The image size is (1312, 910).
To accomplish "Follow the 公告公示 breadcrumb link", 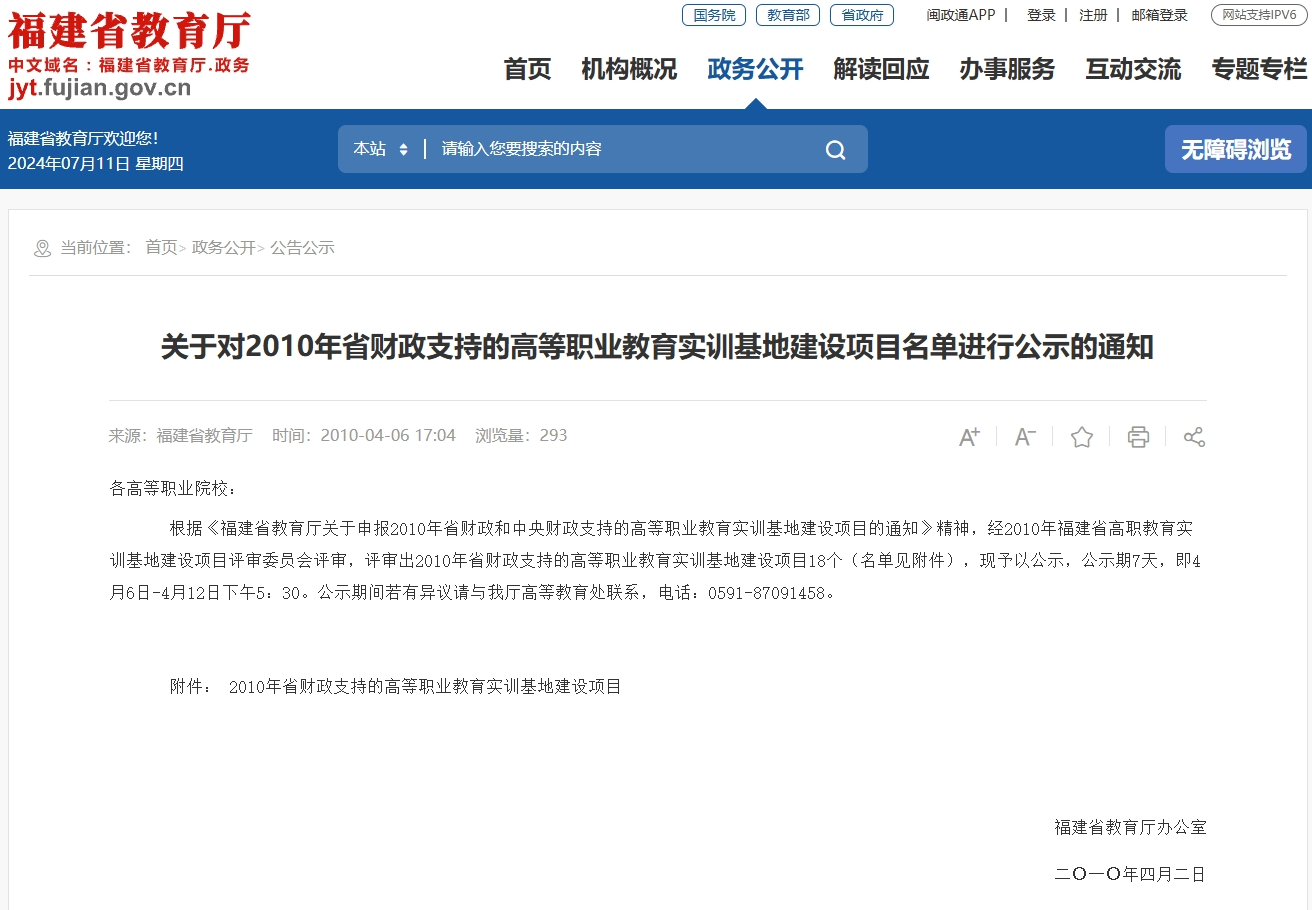I will 302,248.
